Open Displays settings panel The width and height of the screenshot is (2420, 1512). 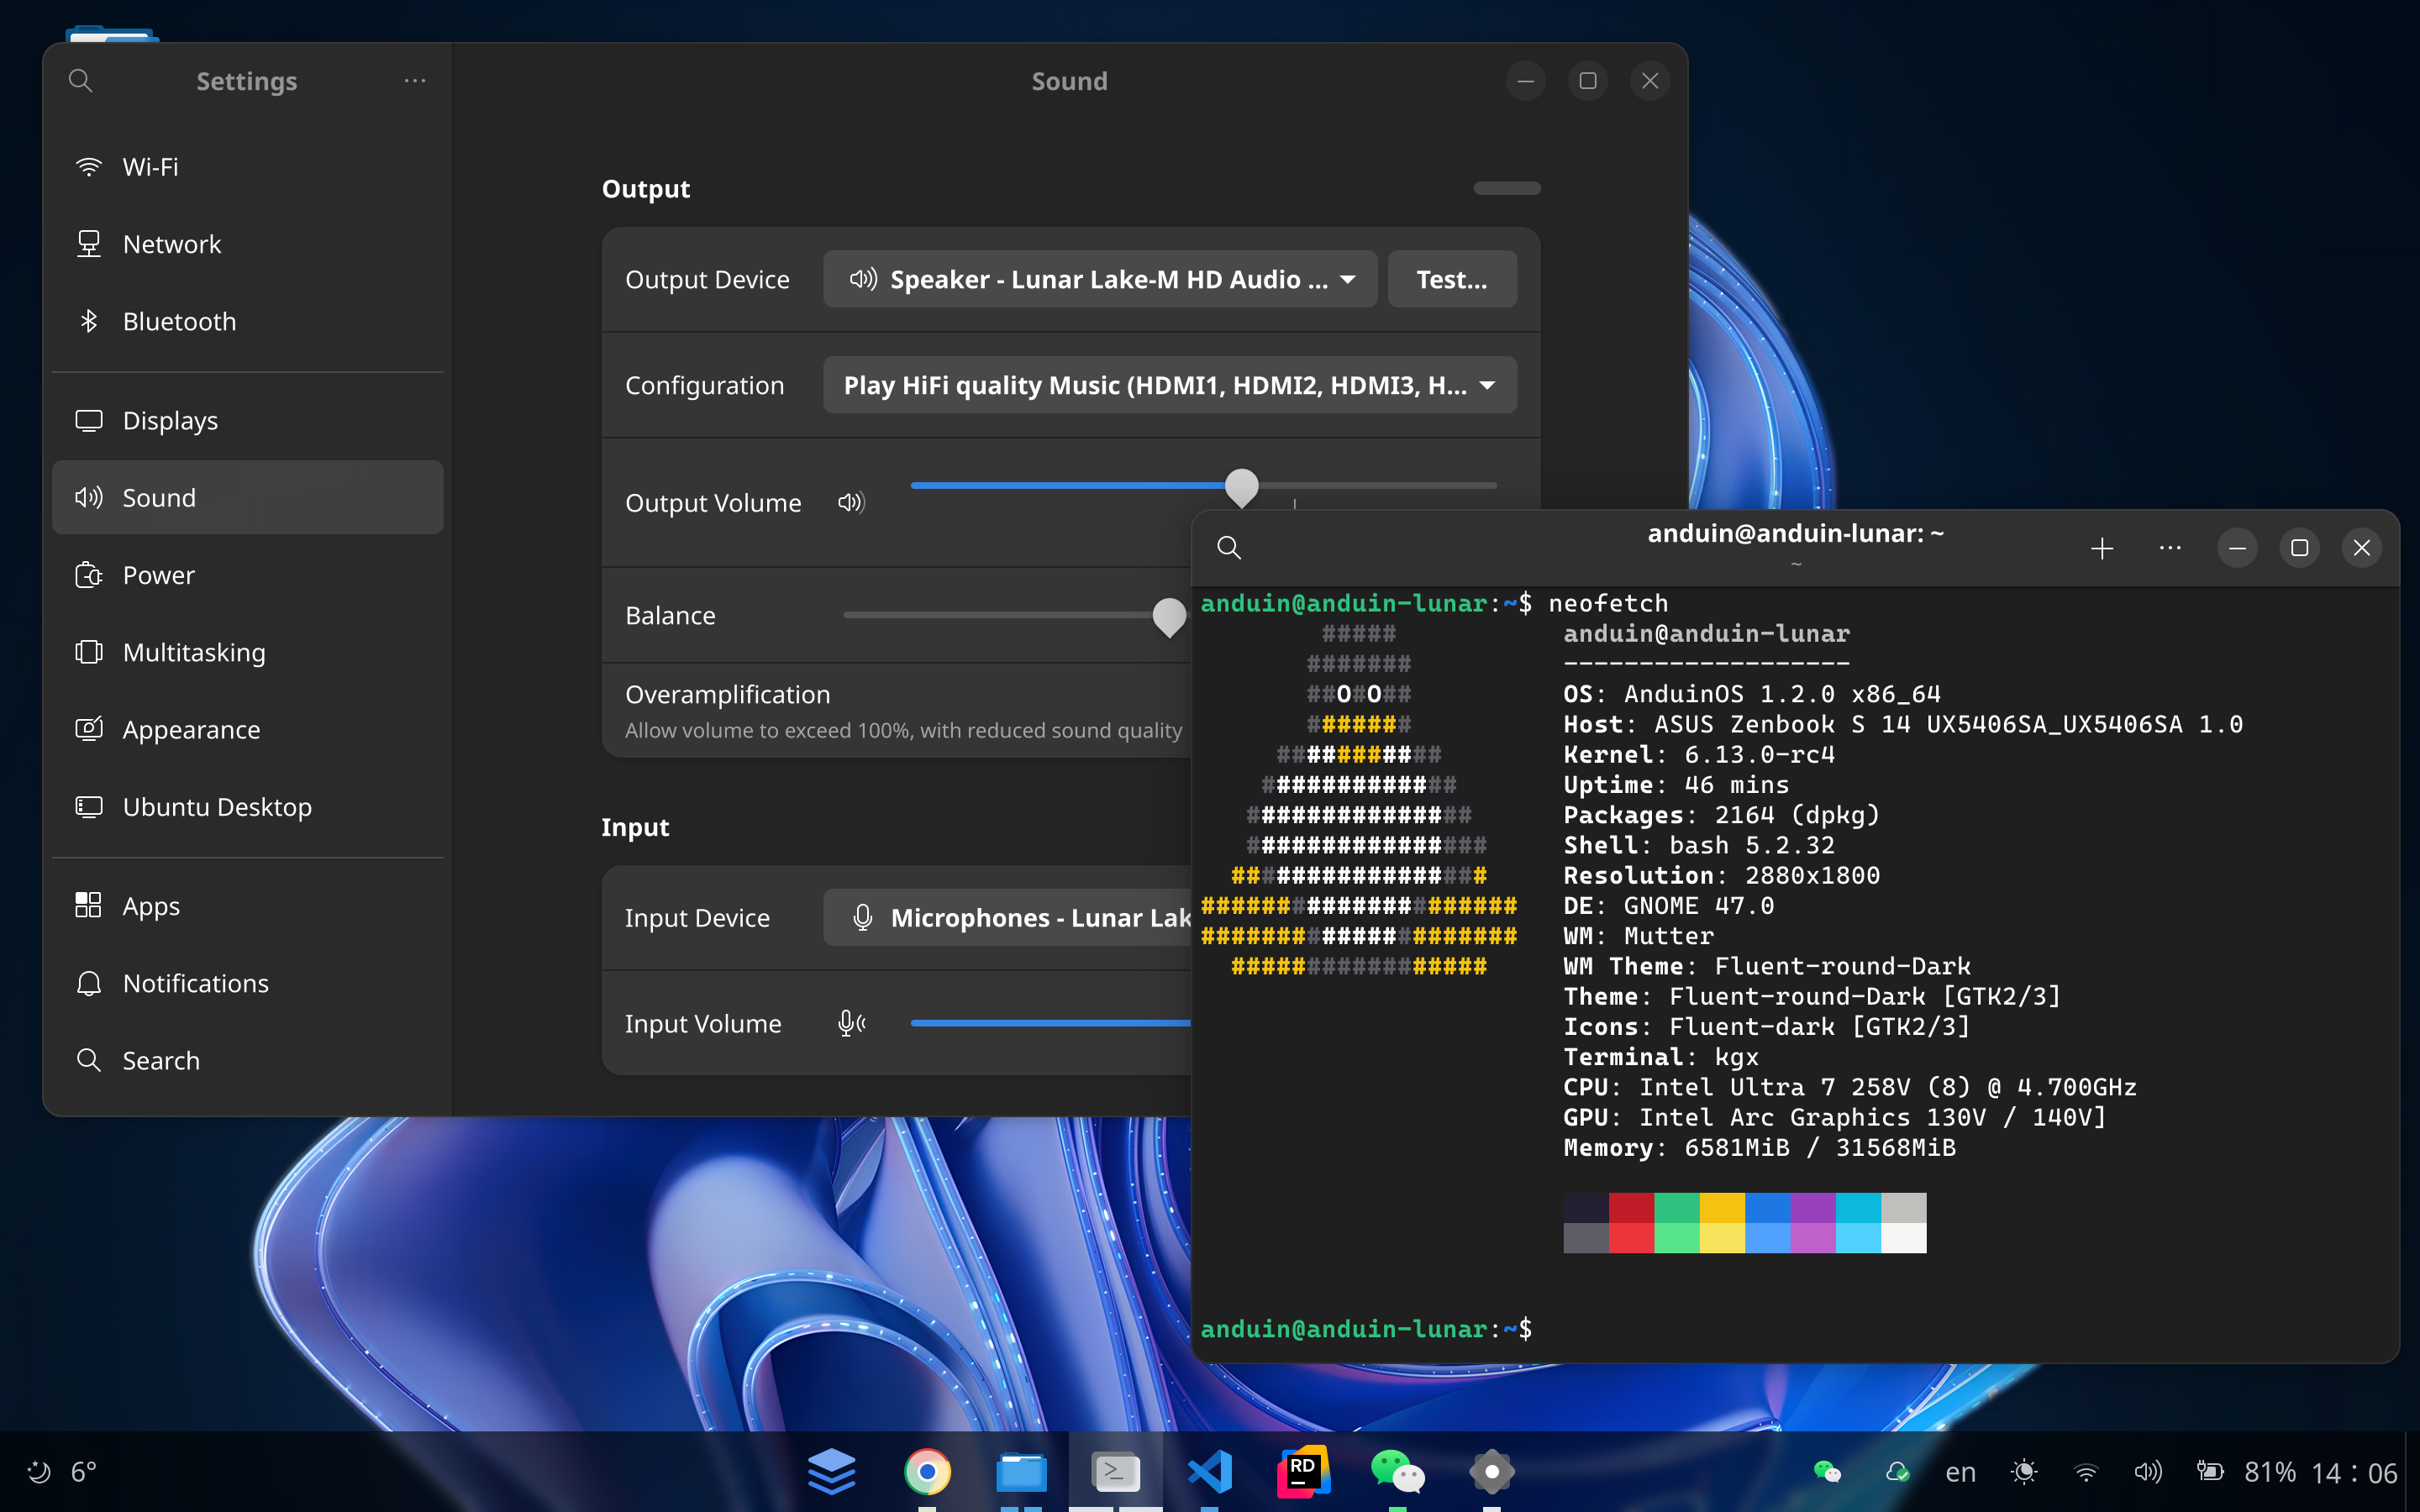pos(247,420)
